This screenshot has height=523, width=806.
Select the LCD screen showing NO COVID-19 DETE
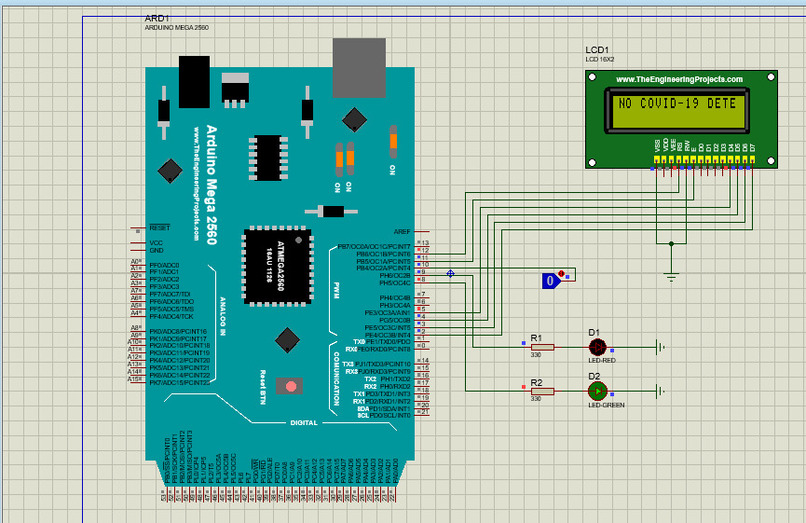677,111
